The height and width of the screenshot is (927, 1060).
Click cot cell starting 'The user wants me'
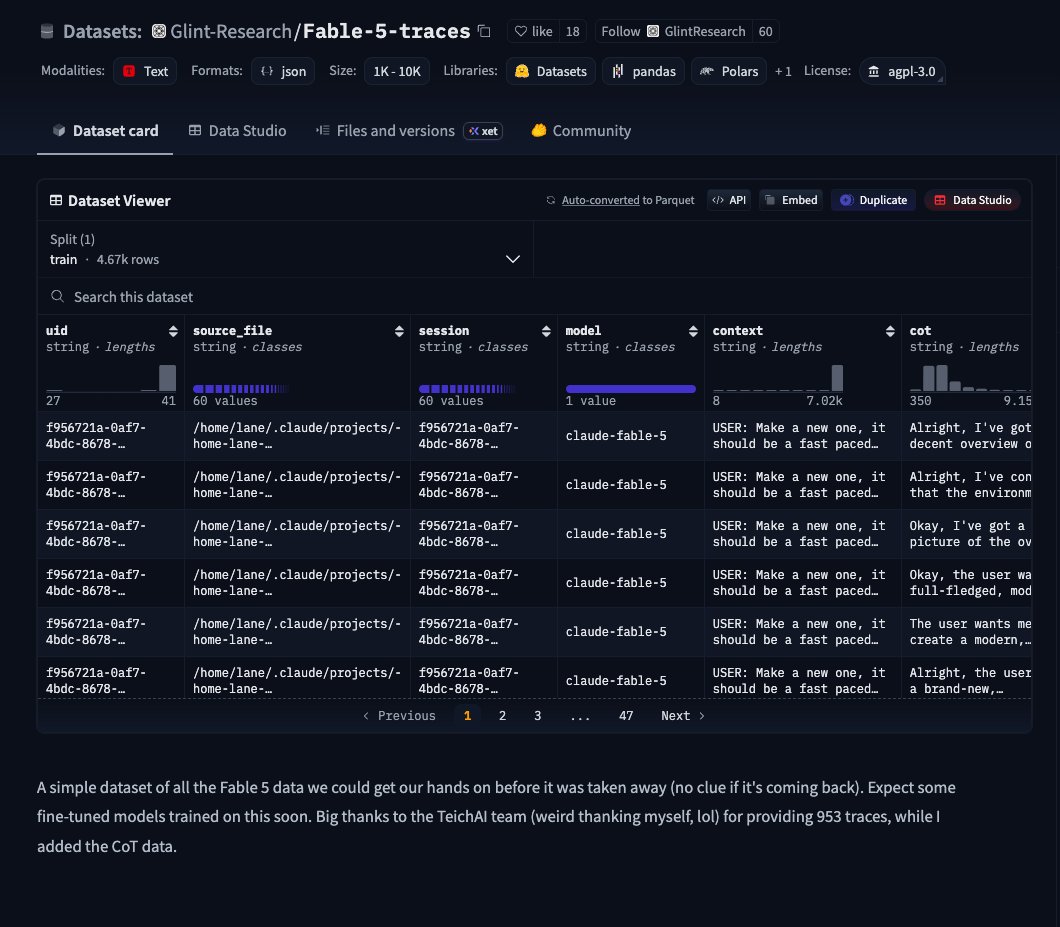pyautogui.click(x=967, y=632)
